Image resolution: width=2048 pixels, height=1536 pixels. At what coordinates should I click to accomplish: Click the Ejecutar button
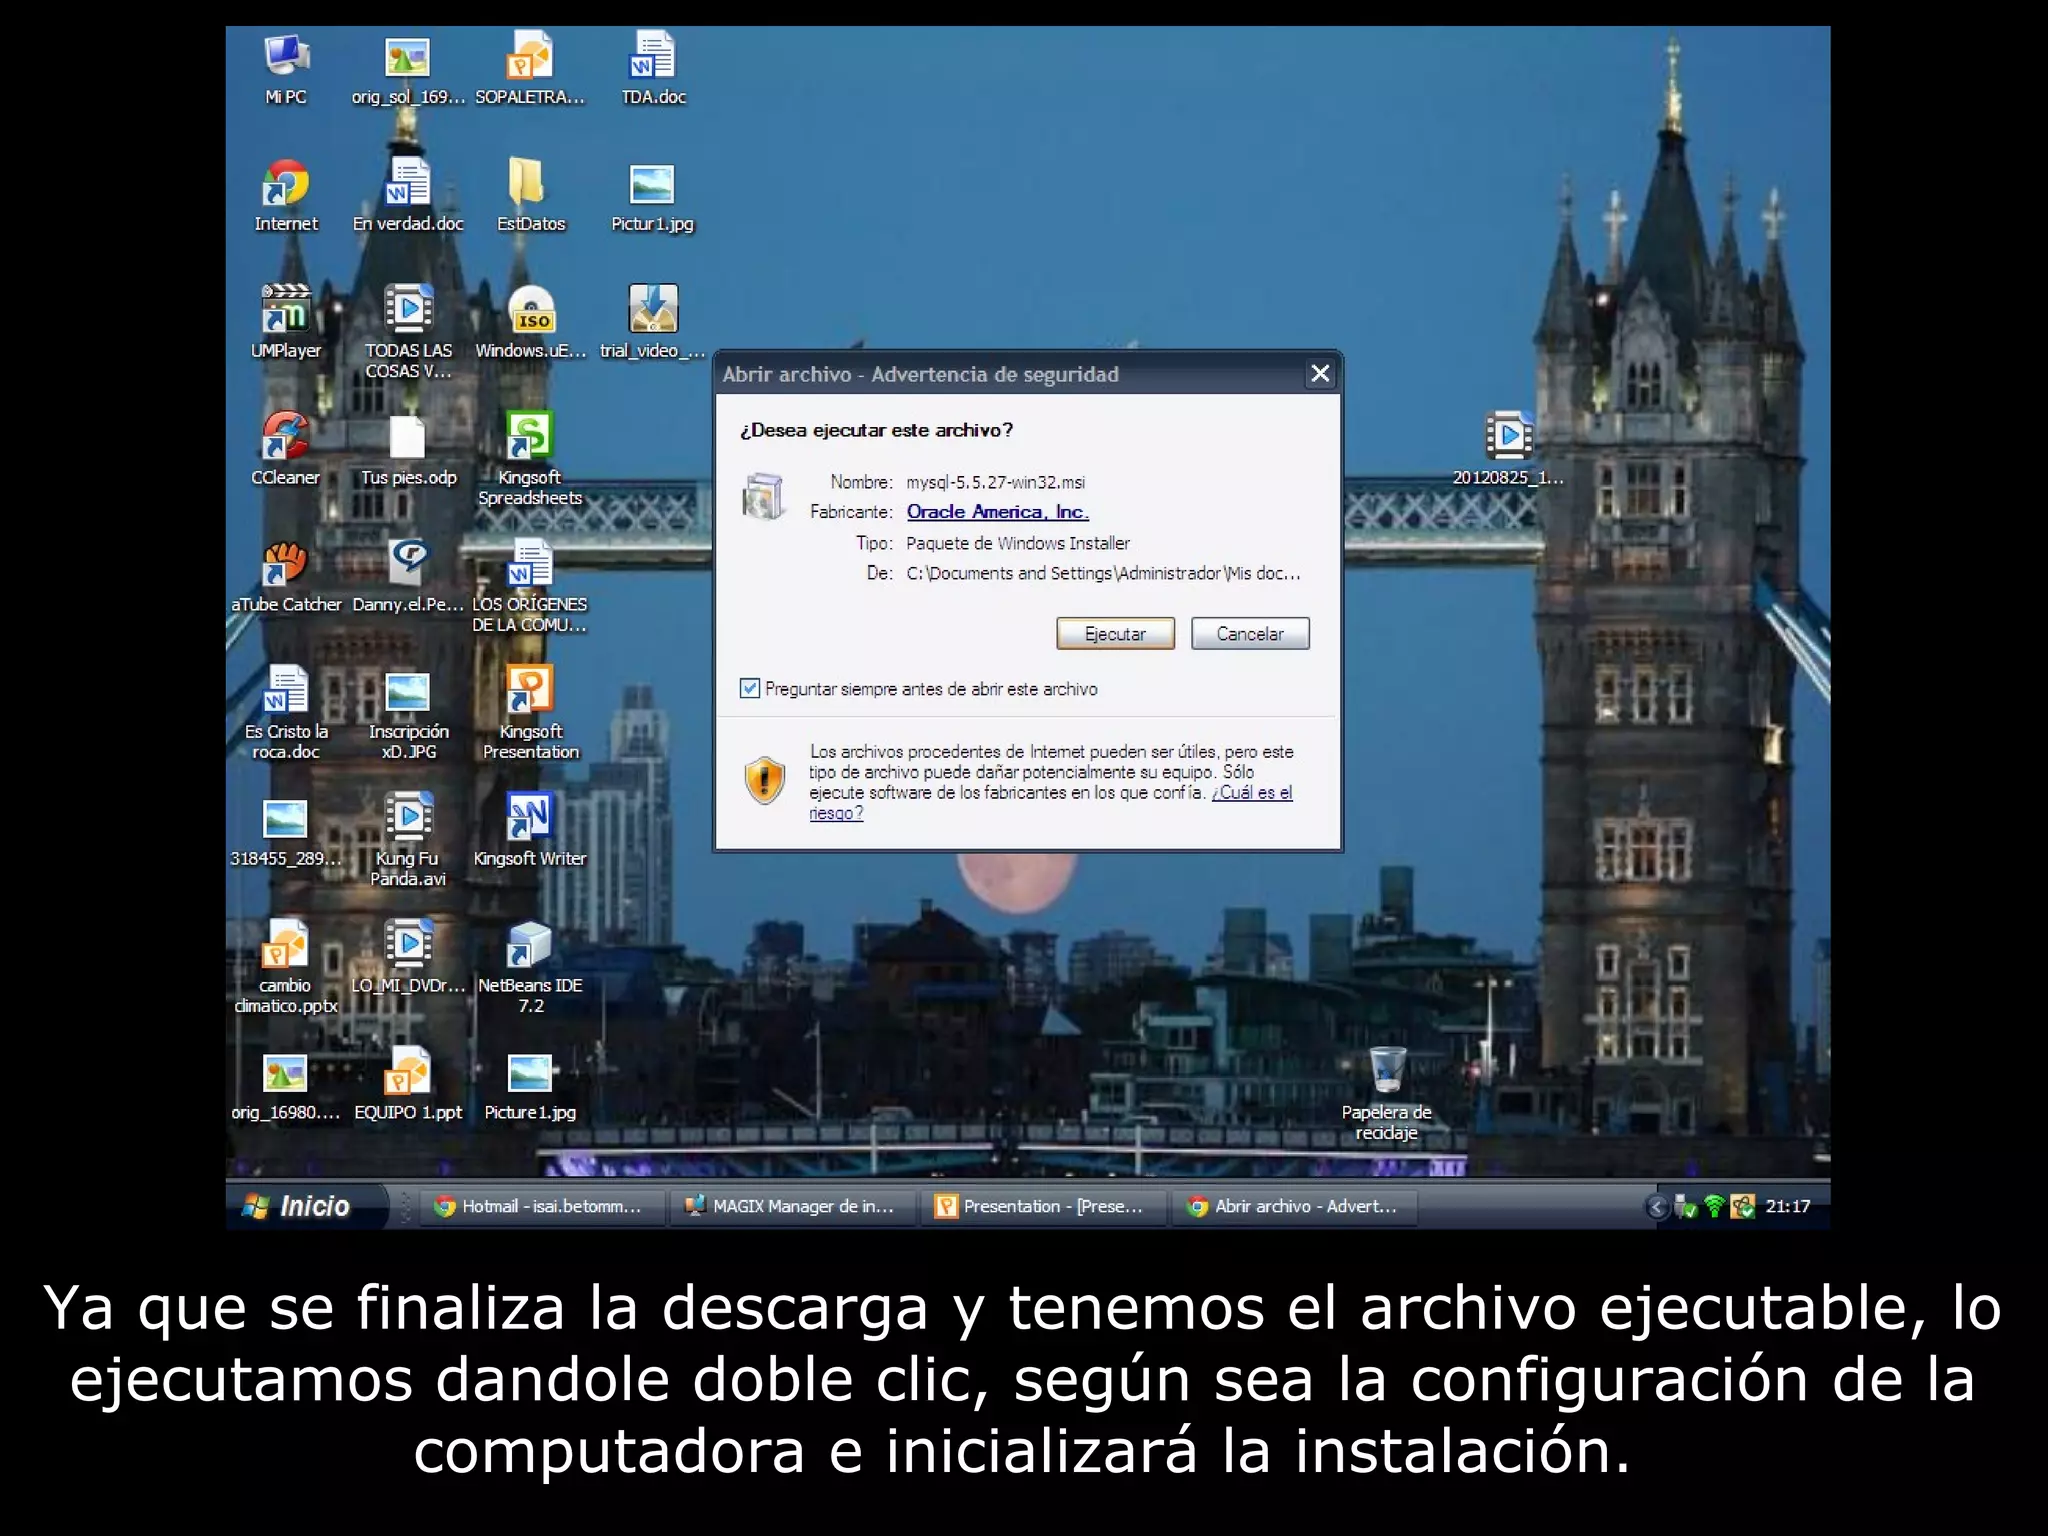point(1115,634)
